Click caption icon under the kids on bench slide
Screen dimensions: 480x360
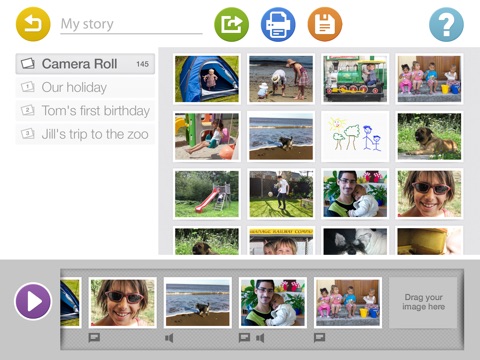point(319,338)
